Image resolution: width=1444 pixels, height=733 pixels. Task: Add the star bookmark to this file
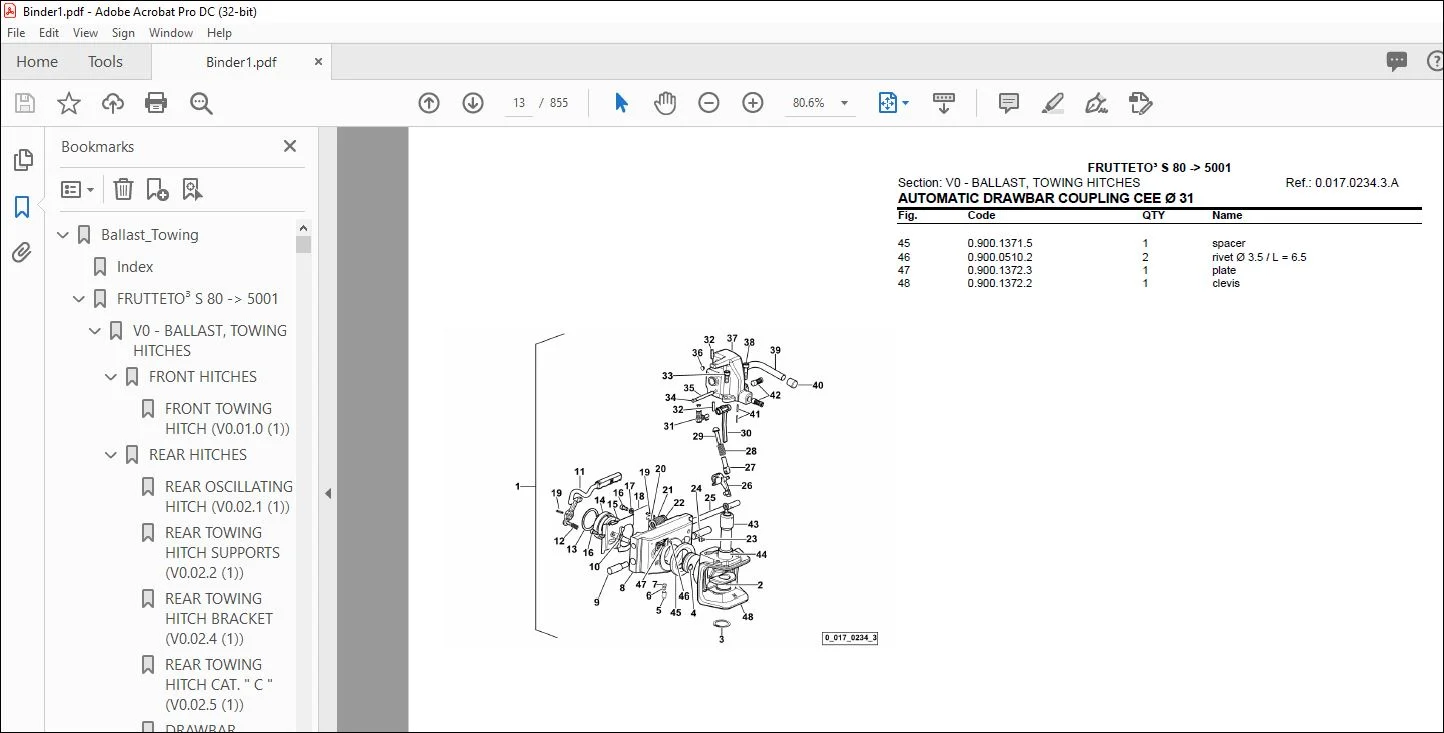[69, 103]
